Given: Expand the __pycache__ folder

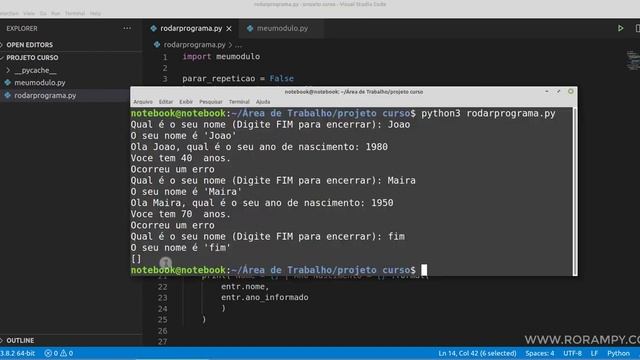Looking at the screenshot, I should (x=35, y=70).
